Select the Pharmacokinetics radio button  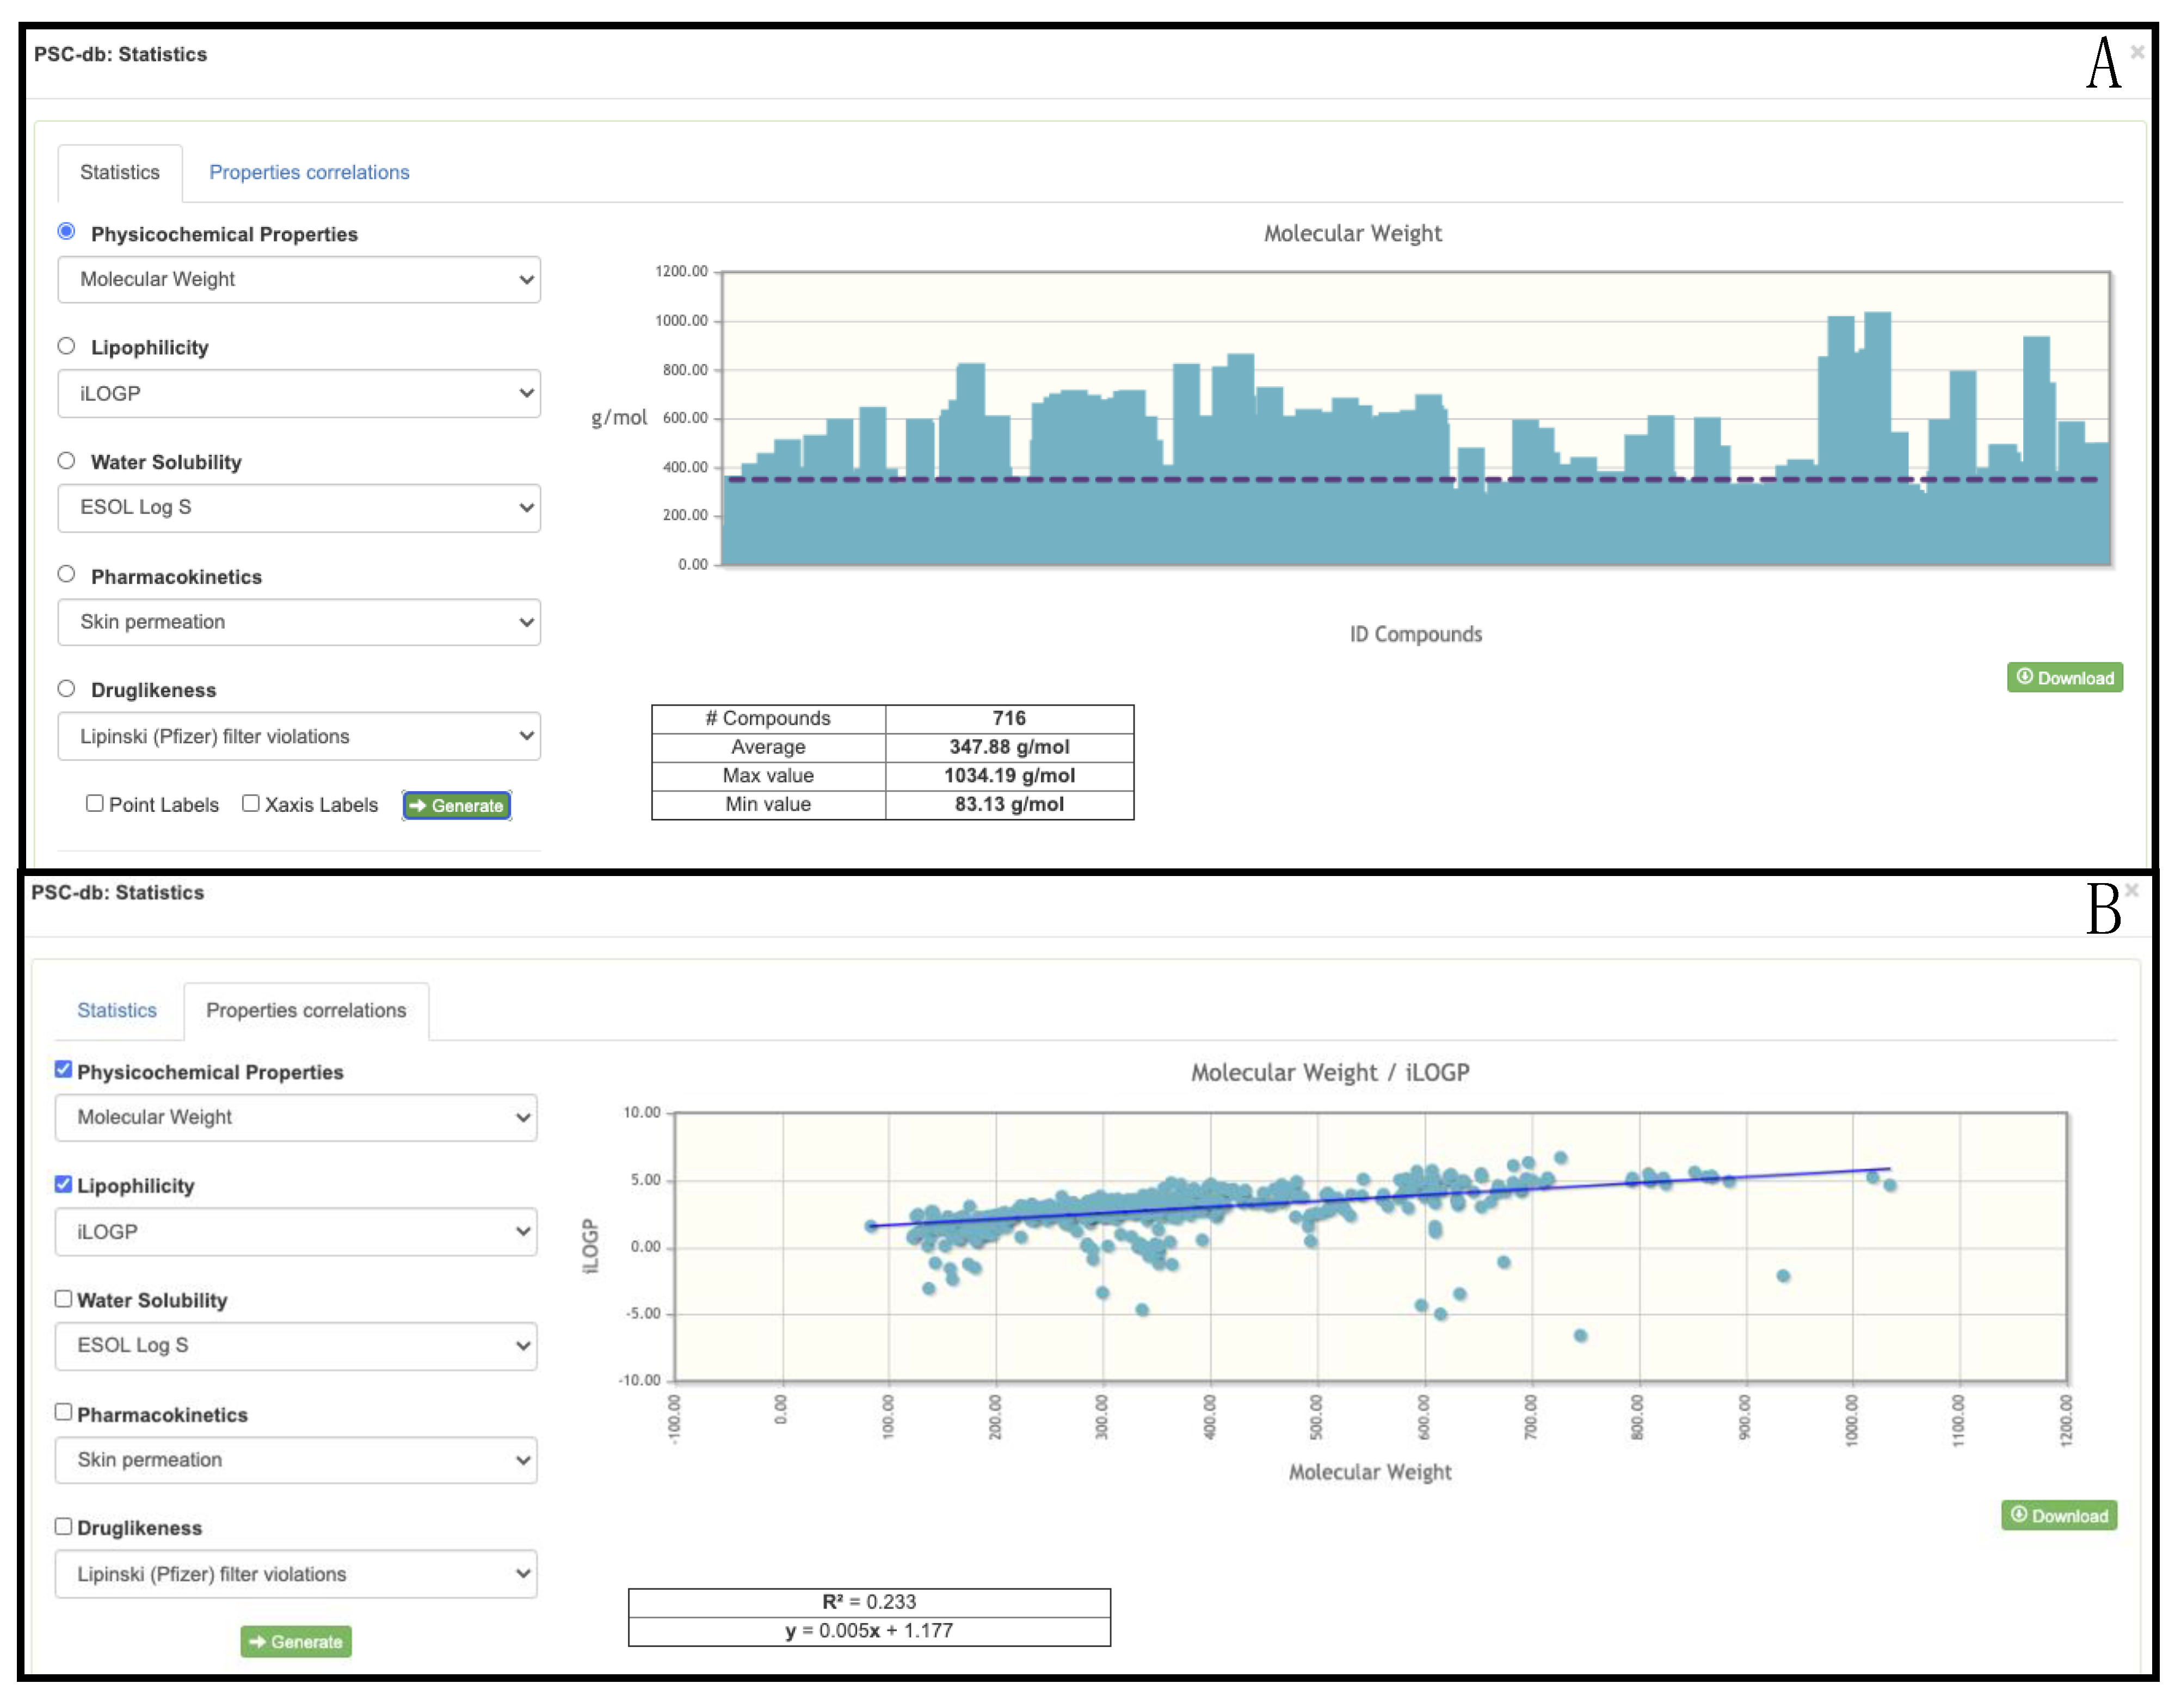(x=66, y=574)
